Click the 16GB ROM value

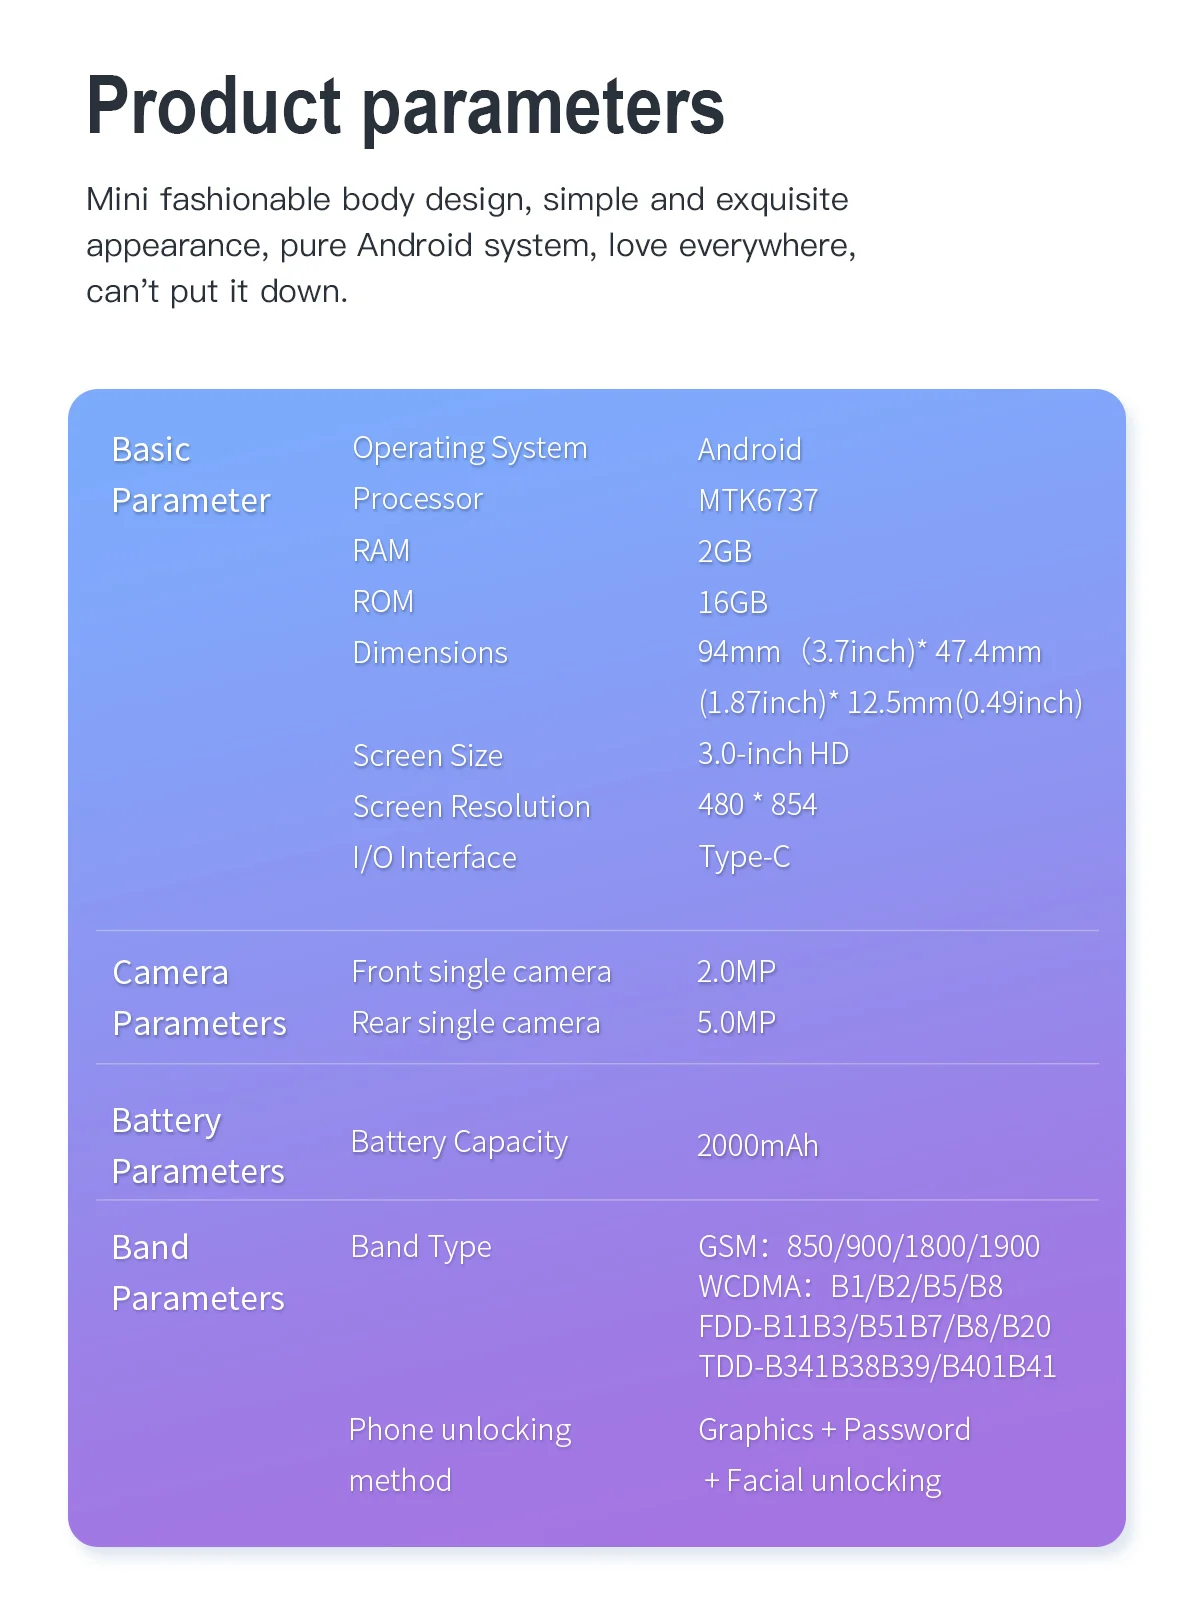tap(733, 602)
